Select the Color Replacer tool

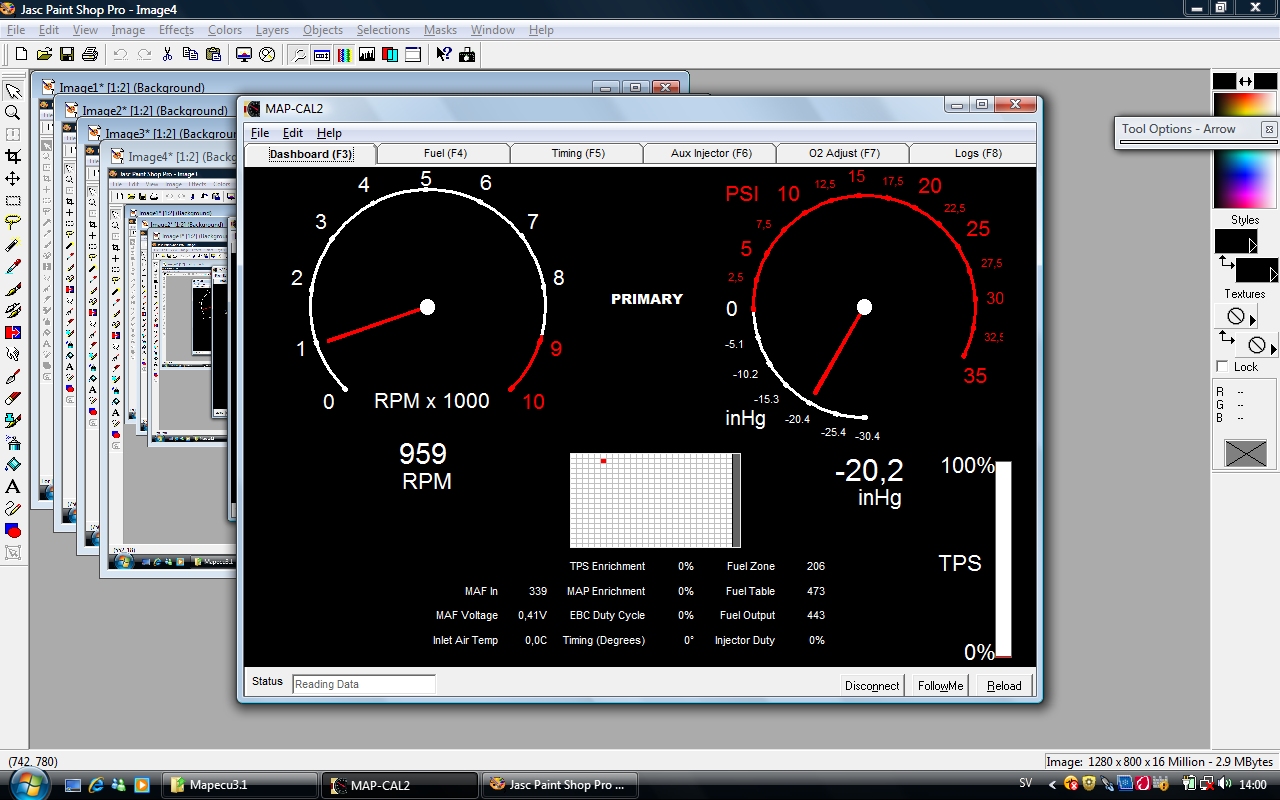(13, 332)
